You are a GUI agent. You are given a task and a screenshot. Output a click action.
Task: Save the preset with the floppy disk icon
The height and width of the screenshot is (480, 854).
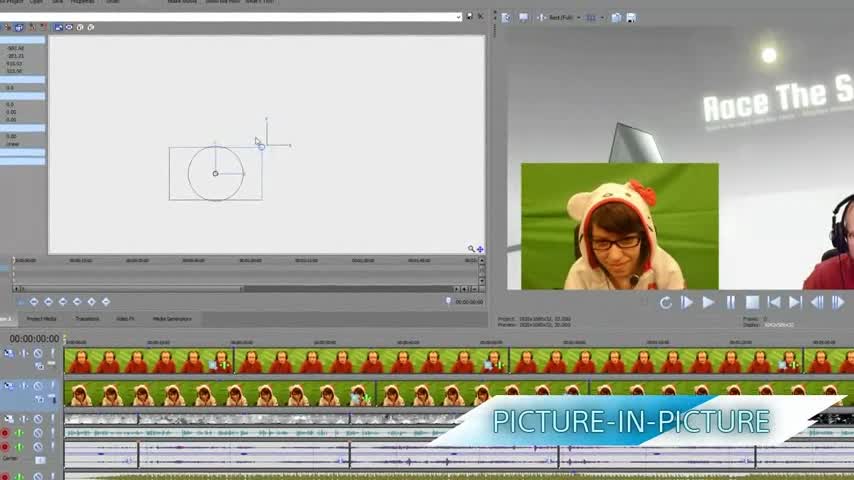[x=469, y=17]
